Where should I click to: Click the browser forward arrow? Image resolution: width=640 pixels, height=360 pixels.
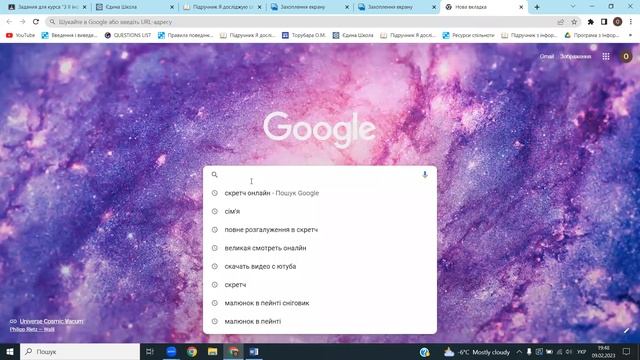22,22
